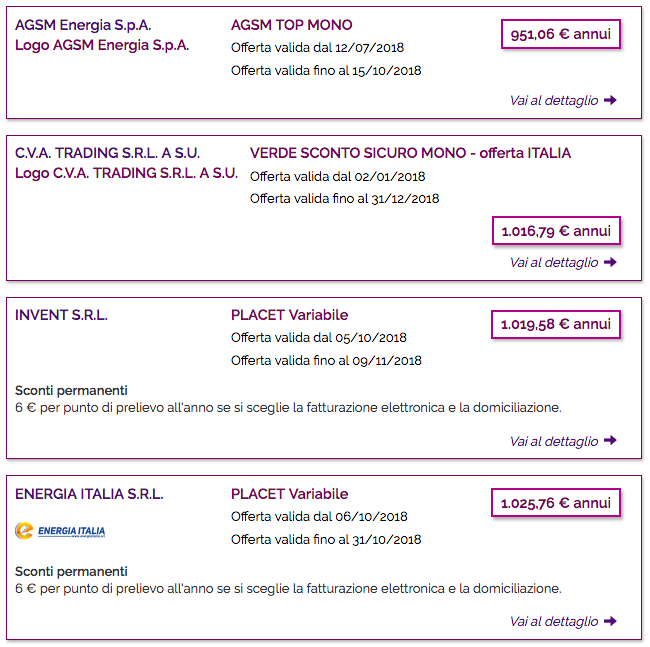Click the Logo AGSM Energia S.p.A. placeholder text
650x647 pixels.
pyautogui.click(x=102, y=45)
